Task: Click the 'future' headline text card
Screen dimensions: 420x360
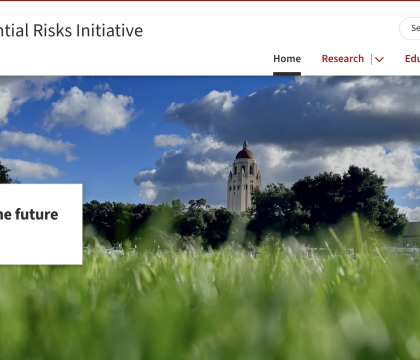Action: pos(41,224)
